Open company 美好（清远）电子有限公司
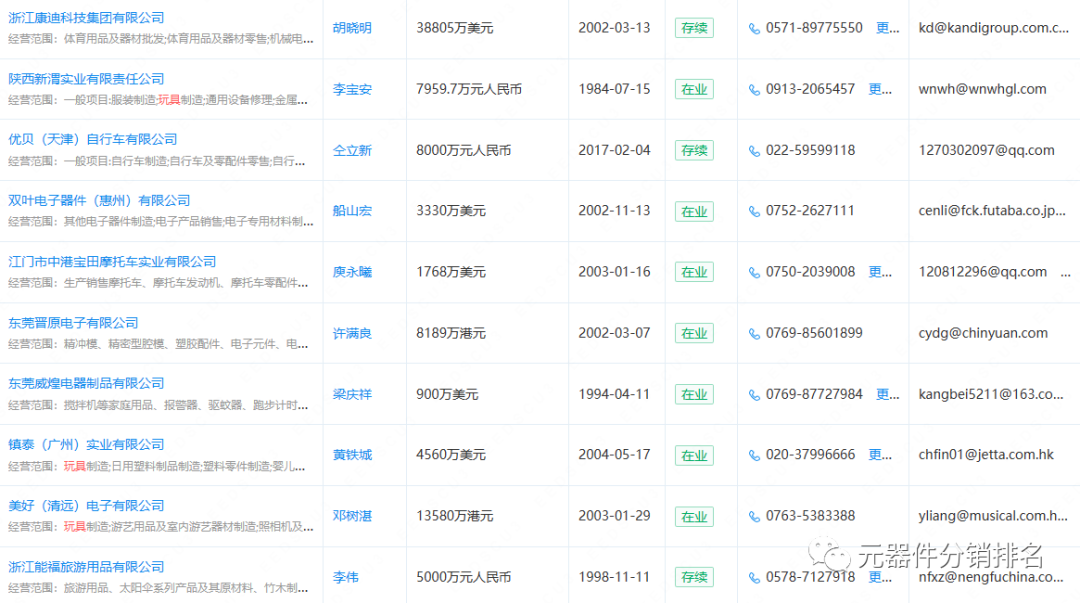1080x603 pixels. (86, 506)
